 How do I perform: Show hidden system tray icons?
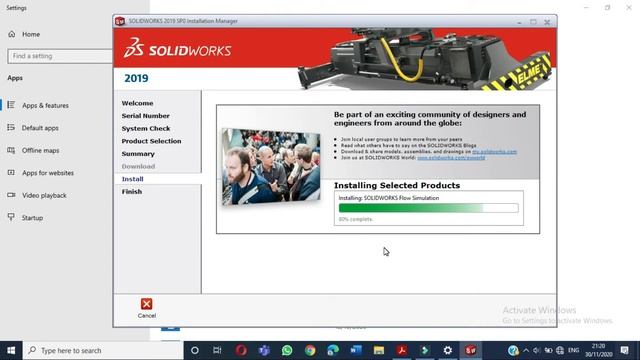click(526, 350)
